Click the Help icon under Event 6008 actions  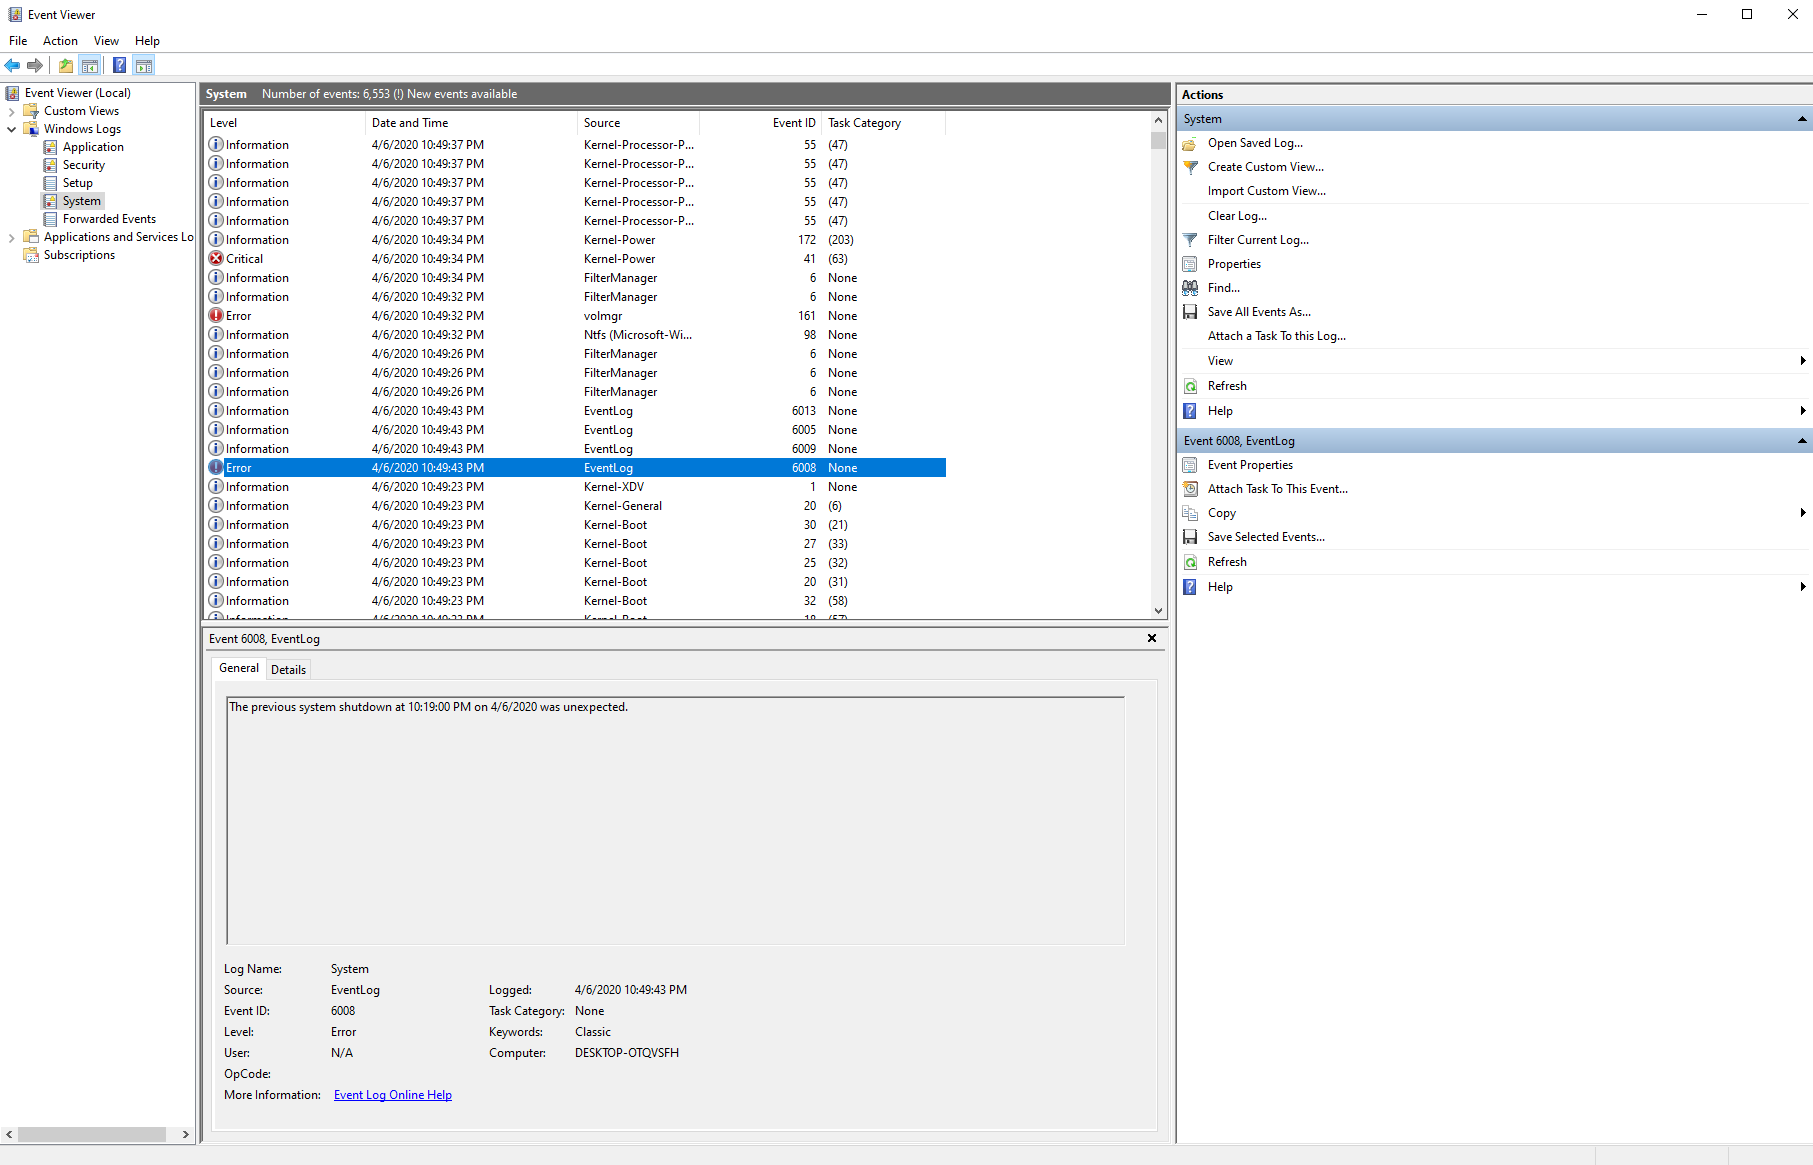pyautogui.click(x=1190, y=587)
